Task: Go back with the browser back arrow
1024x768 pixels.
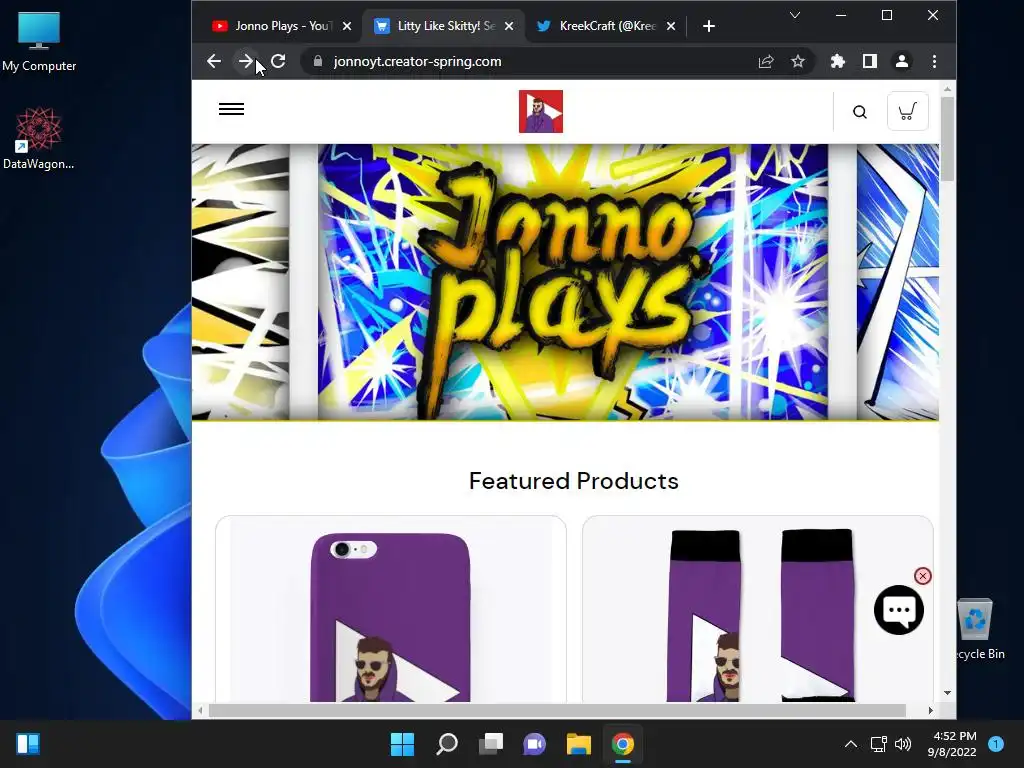Action: pyautogui.click(x=214, y=61)
